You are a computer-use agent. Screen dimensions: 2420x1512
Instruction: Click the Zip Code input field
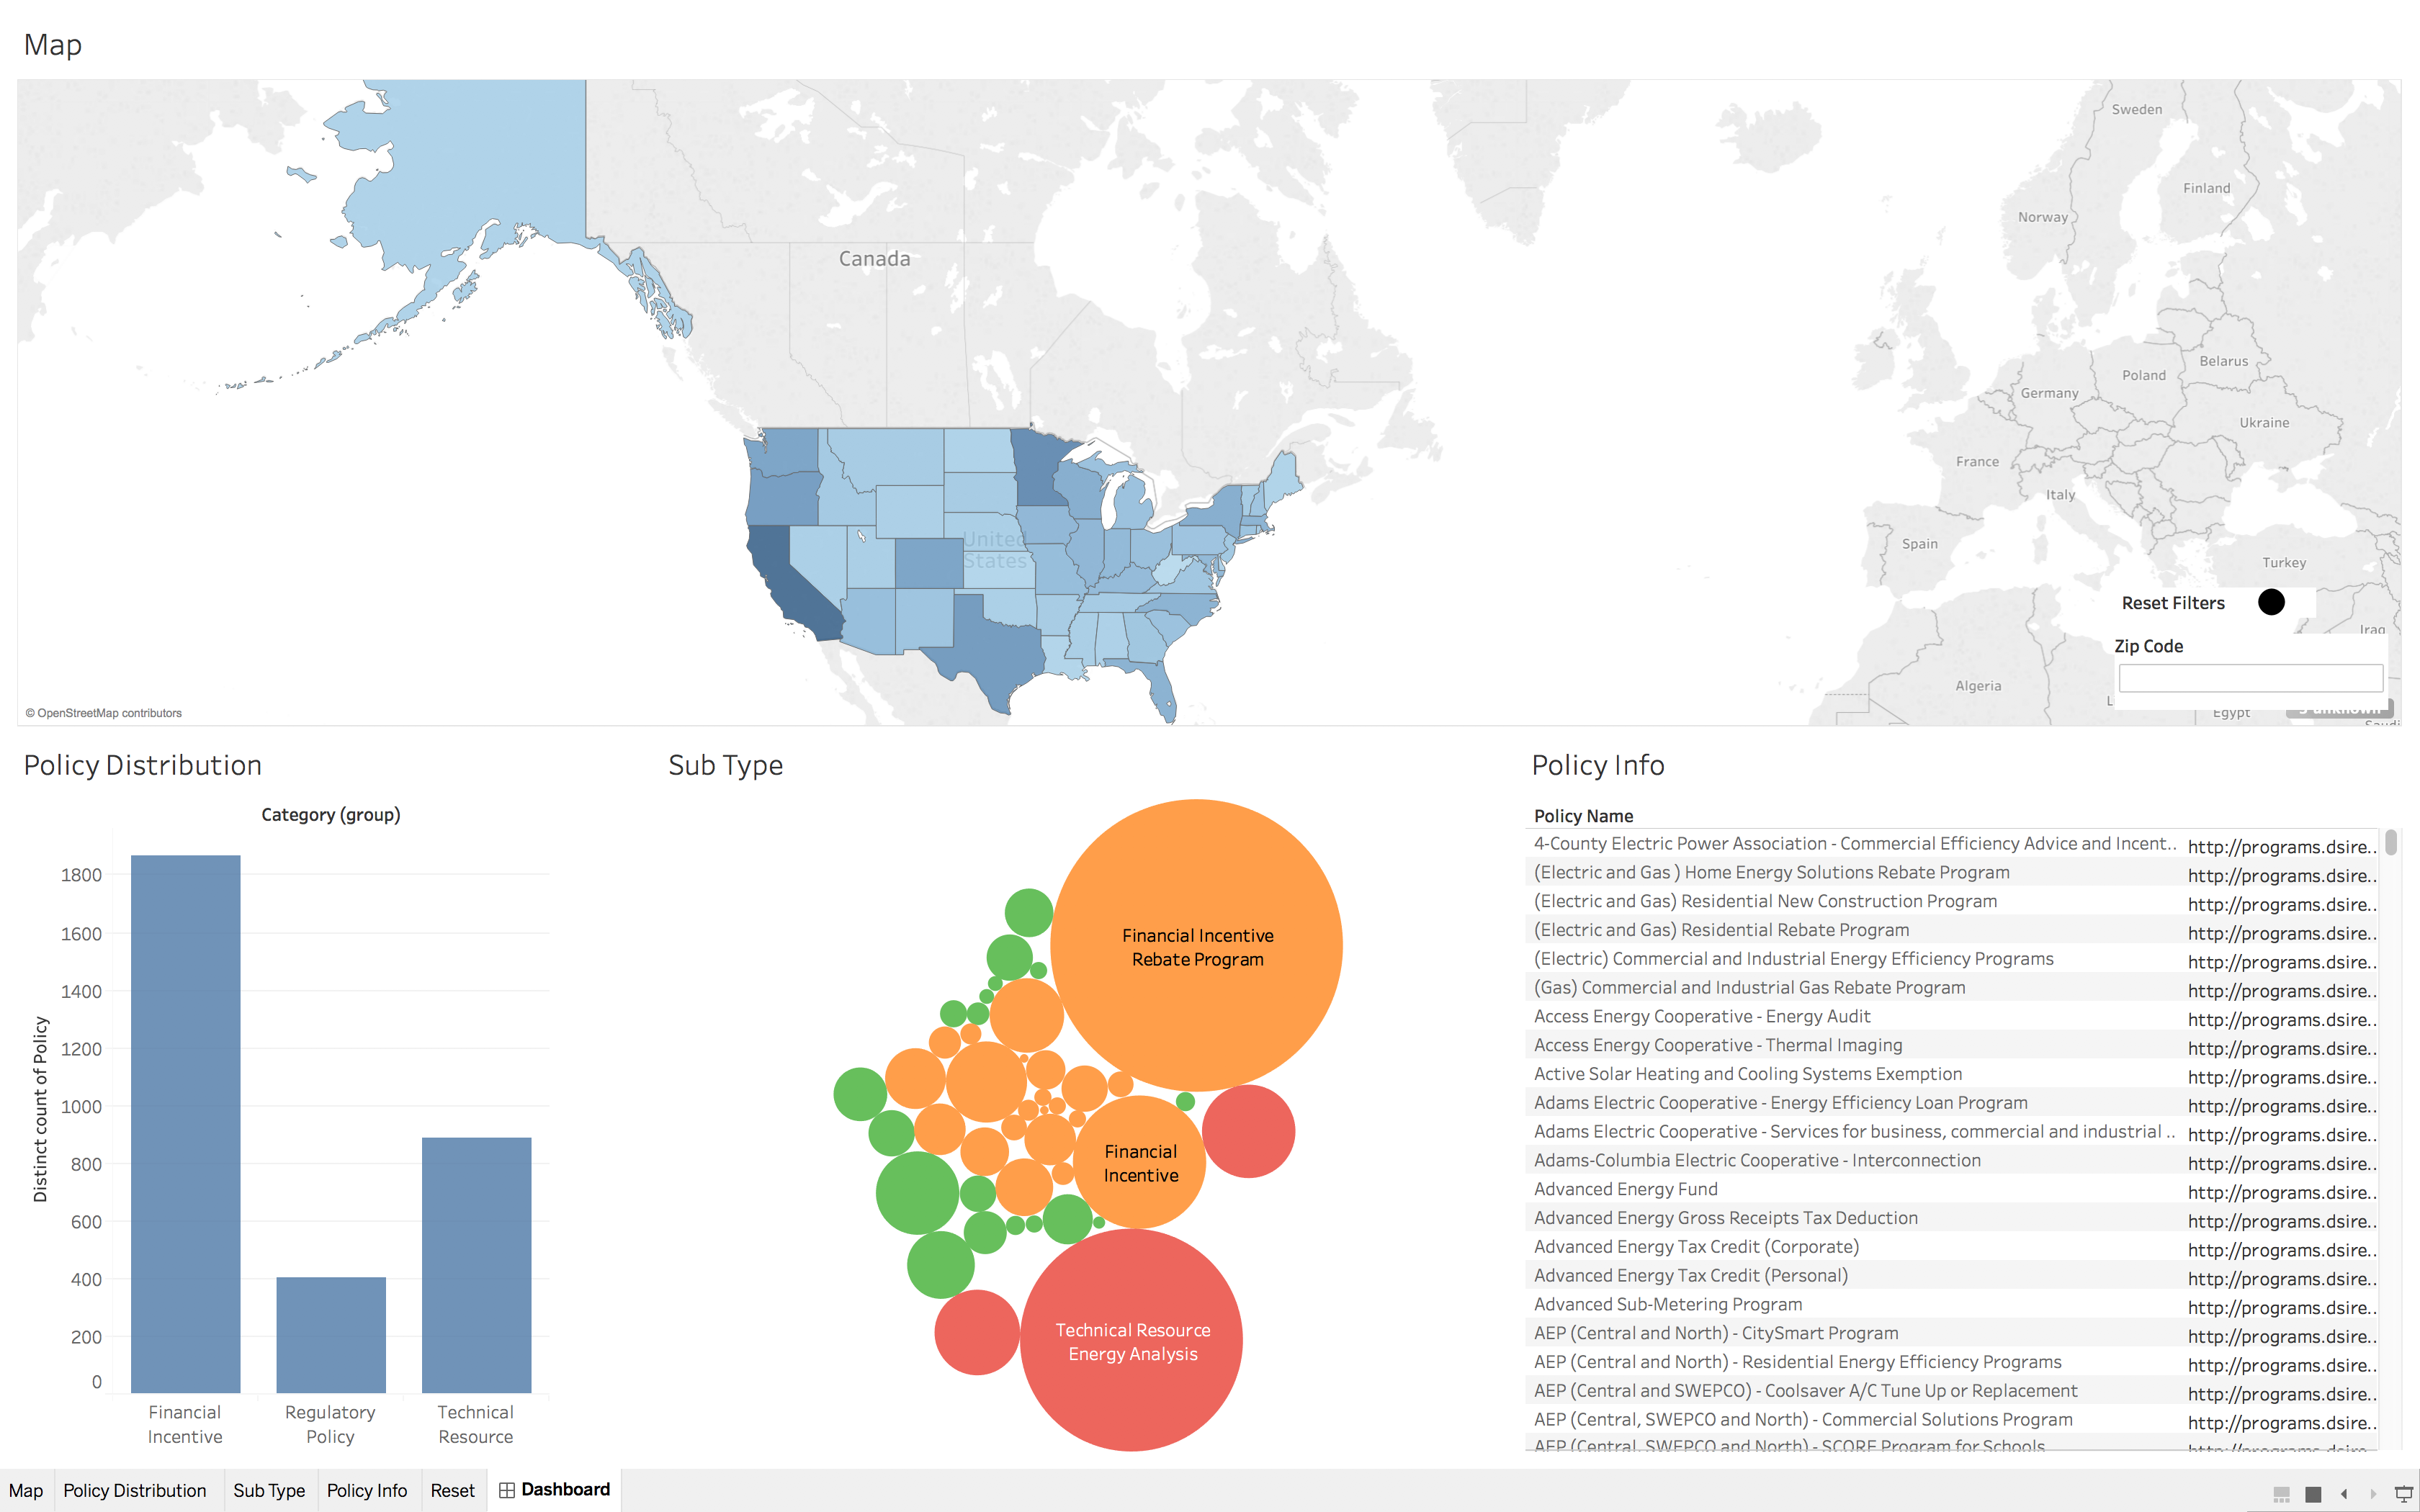point(2250,678)
